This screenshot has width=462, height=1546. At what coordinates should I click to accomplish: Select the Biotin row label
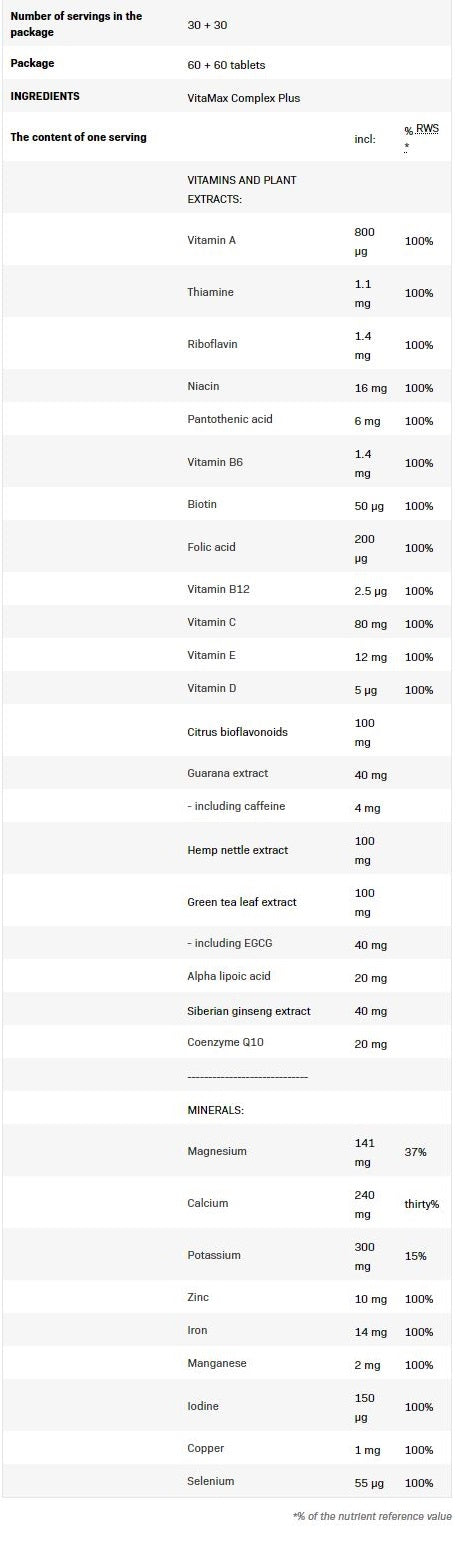(x=202, y=504)
